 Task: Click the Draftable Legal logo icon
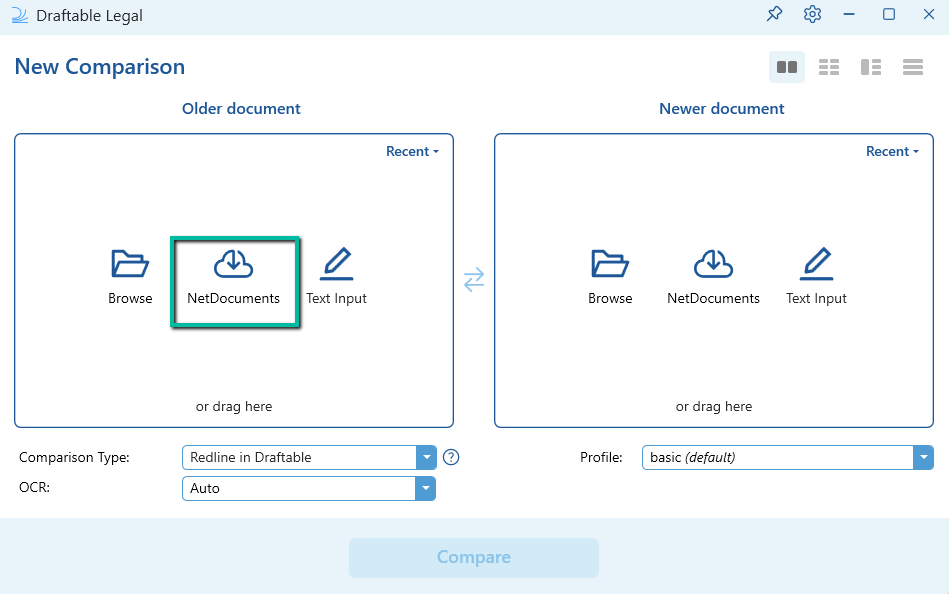pyautogui.click(x=20, y=15)
